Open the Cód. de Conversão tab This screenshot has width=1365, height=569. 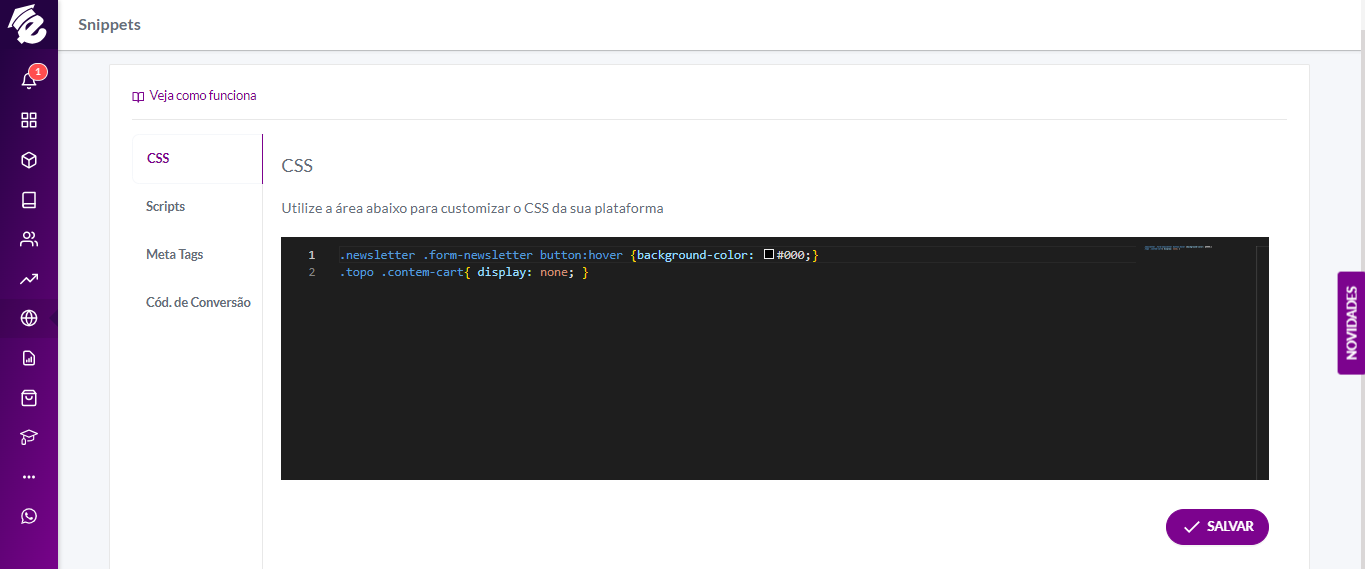point(197,302)
